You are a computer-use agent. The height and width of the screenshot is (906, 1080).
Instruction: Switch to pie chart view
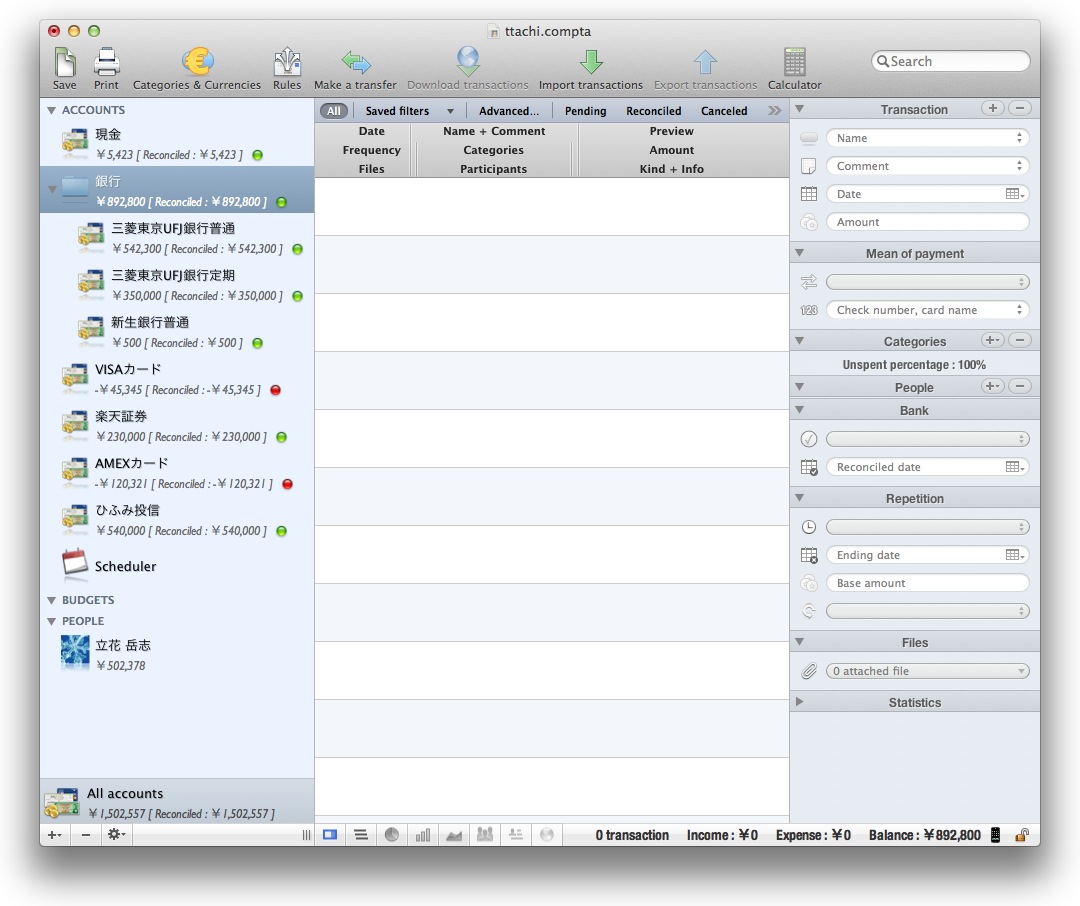point(392,835)
